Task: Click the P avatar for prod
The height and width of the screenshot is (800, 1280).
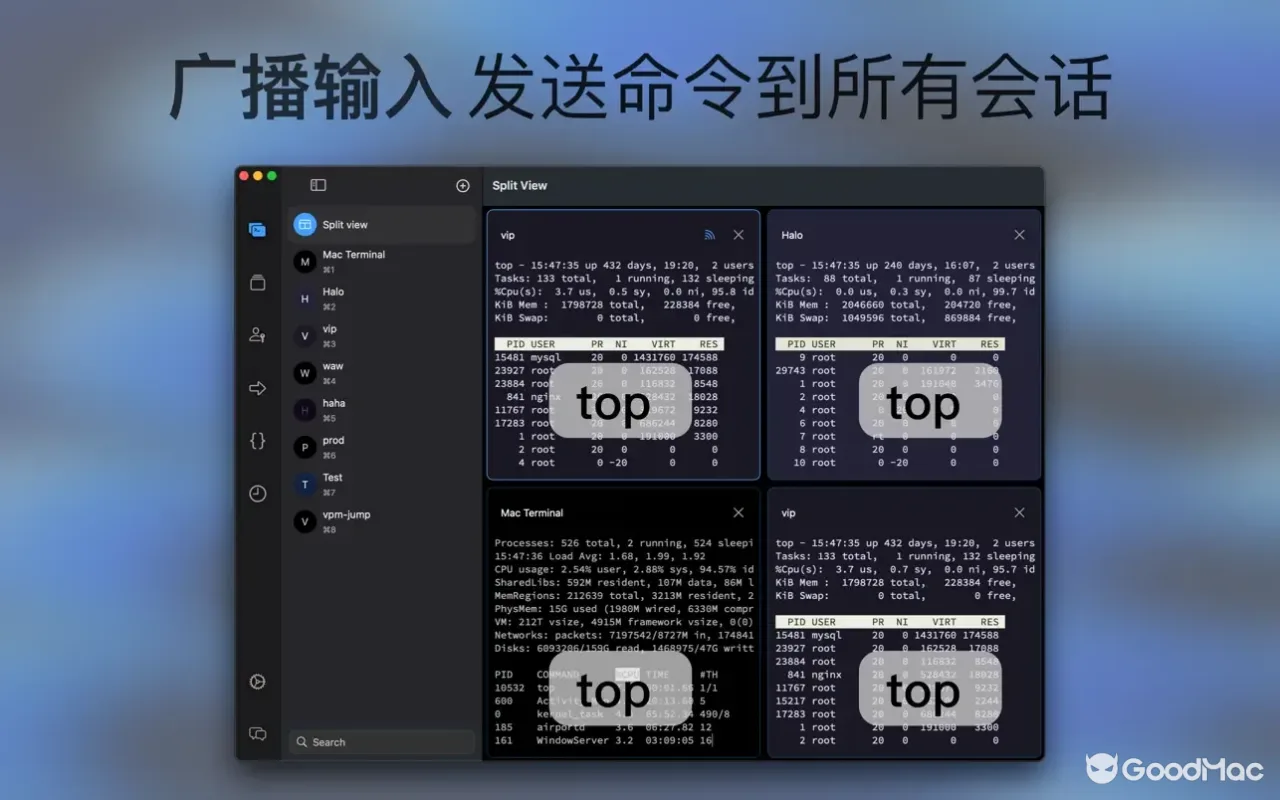Action: click(305, 447)
